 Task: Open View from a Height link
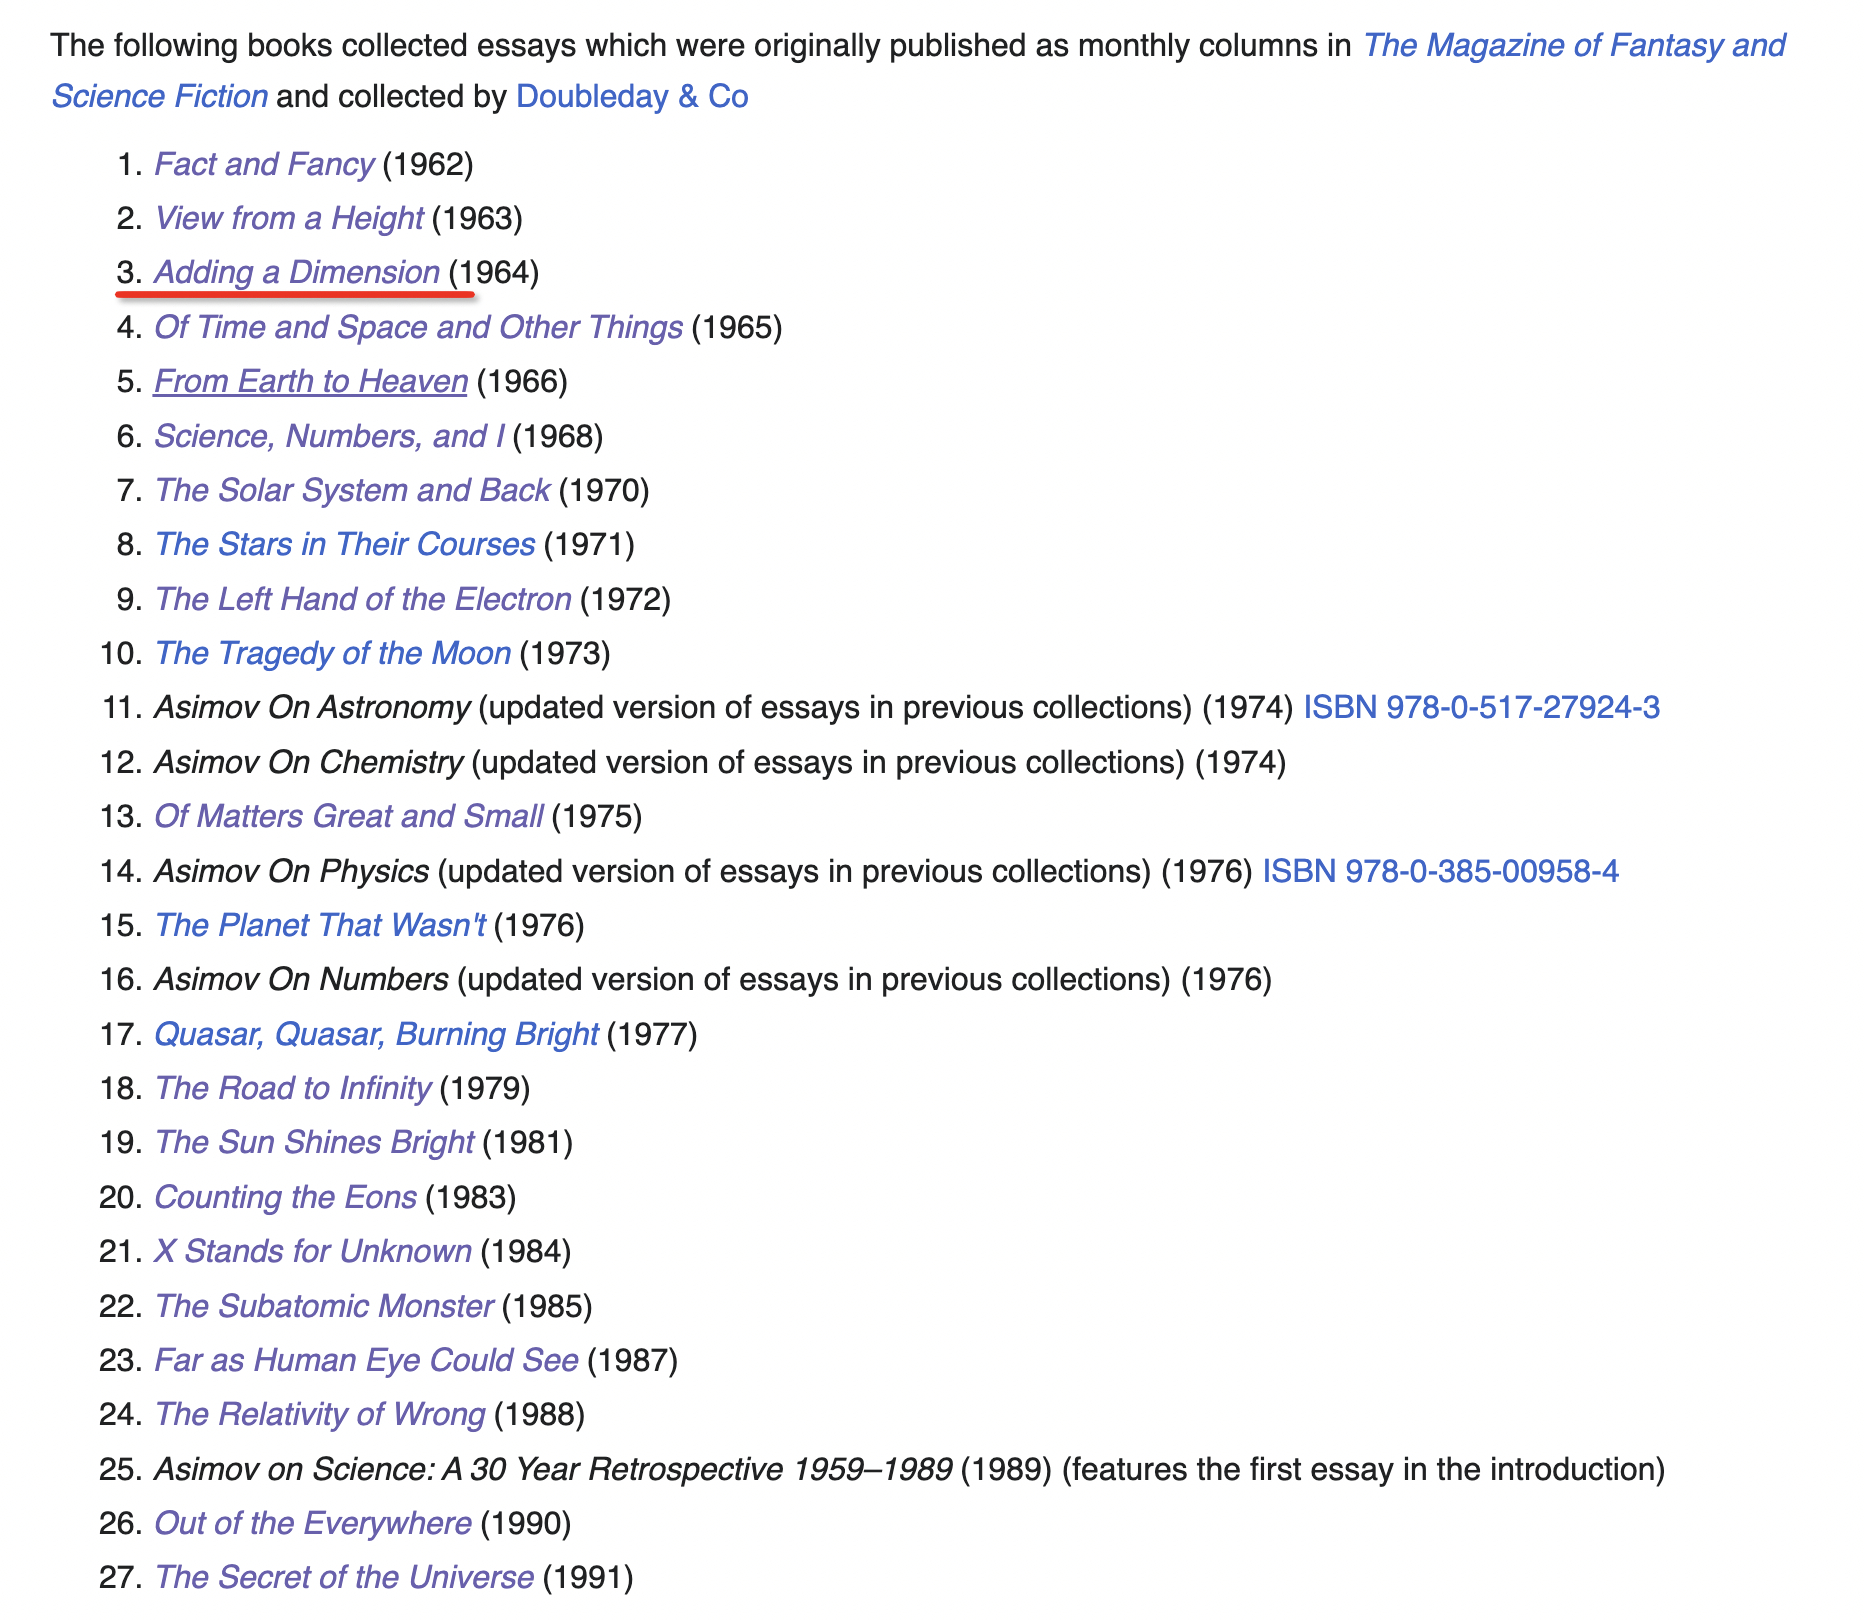[x=289, y=218]
